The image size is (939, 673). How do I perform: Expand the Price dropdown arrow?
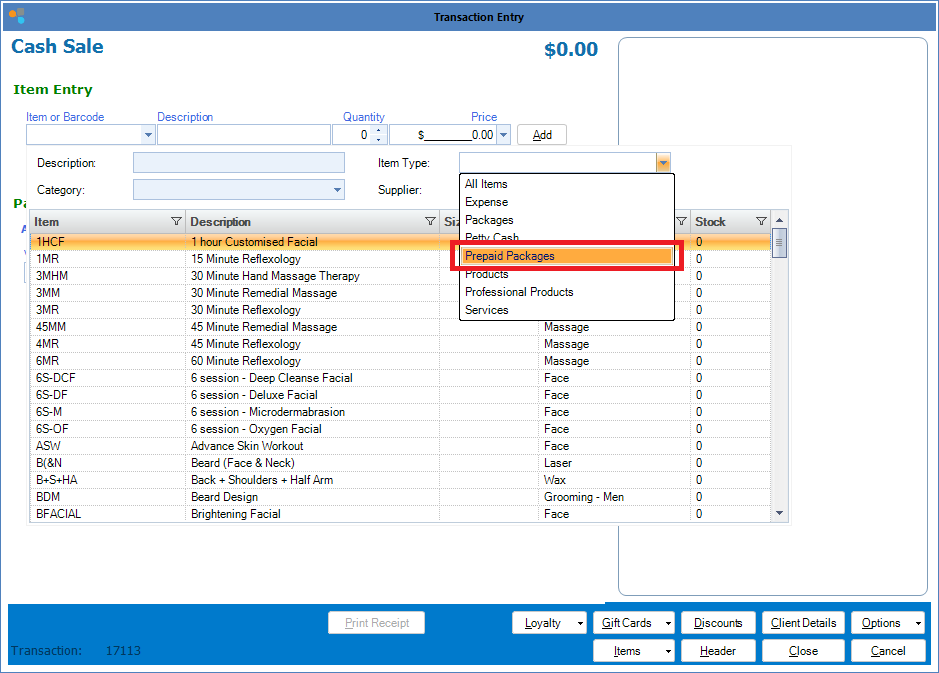pos(503,135)
